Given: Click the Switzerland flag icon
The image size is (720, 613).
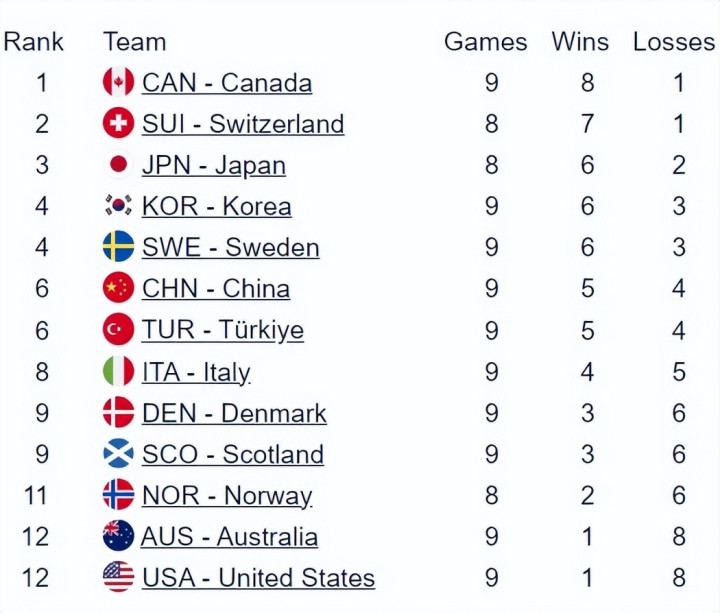Looking at the screenshot, I should 118,123.
